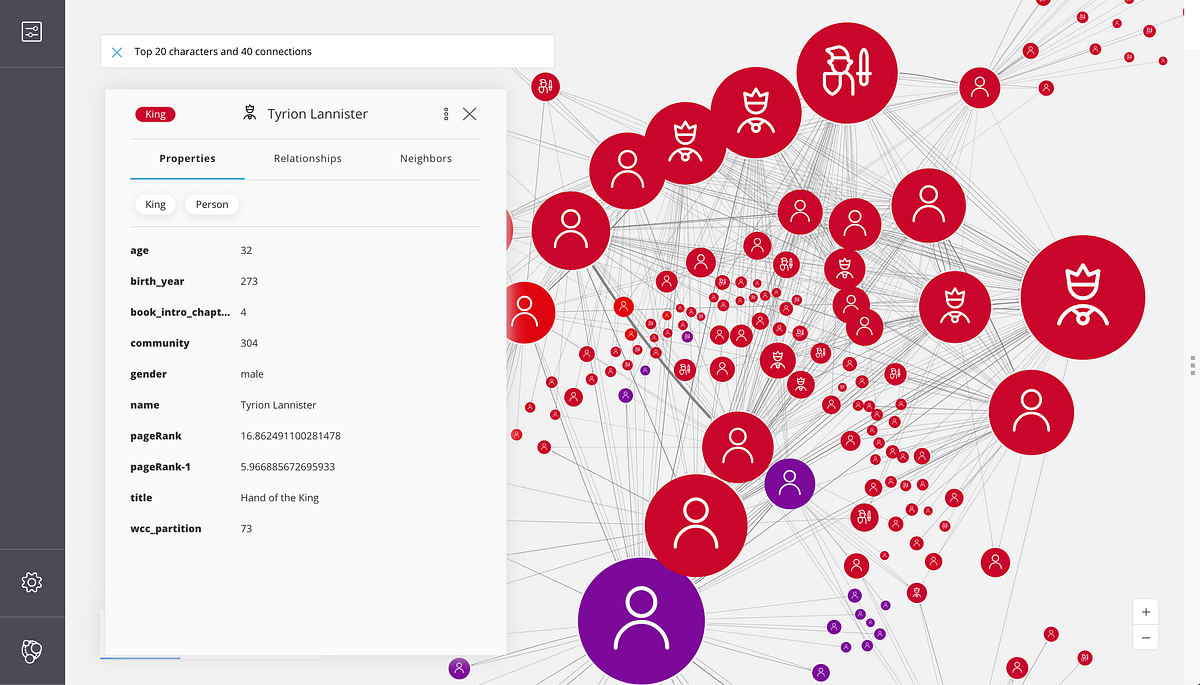Click the dotted panel handle on the right edge
Screen dimensions: 1200x685
point(1192,366)
